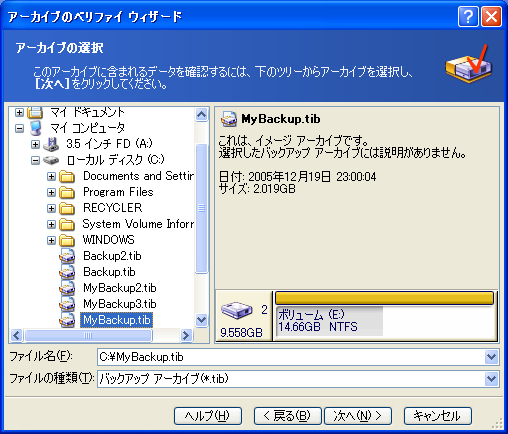Expand the WINDOWS folder node
The width and height of the screenshot is (508, 434).
coord(51,240)
